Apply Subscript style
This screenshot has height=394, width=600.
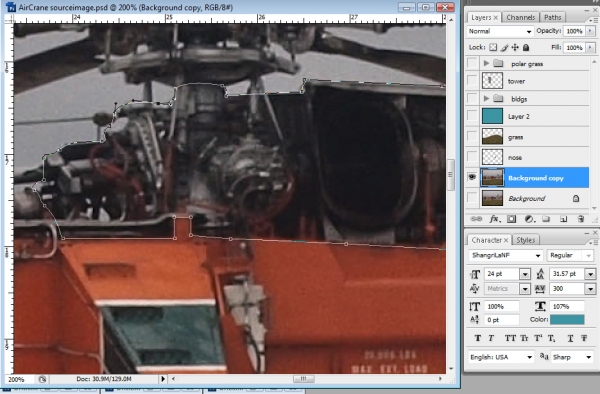click(x=551, y=338)
